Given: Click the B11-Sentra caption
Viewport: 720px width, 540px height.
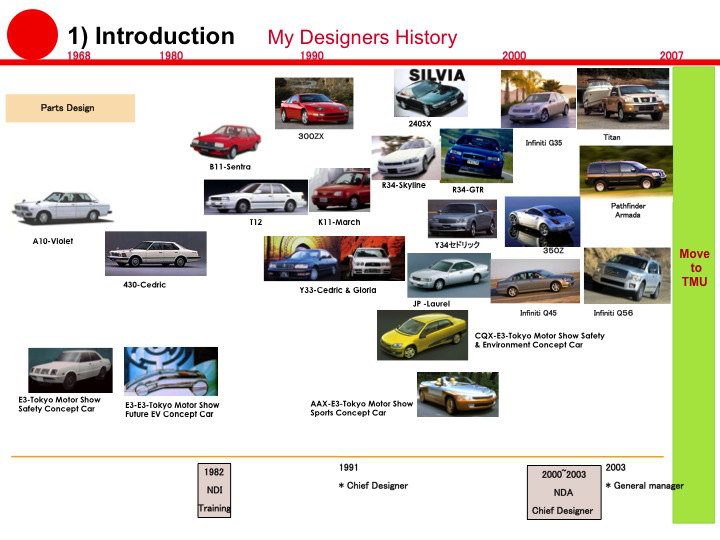Looking at the screenshot, I should [230, 167].
